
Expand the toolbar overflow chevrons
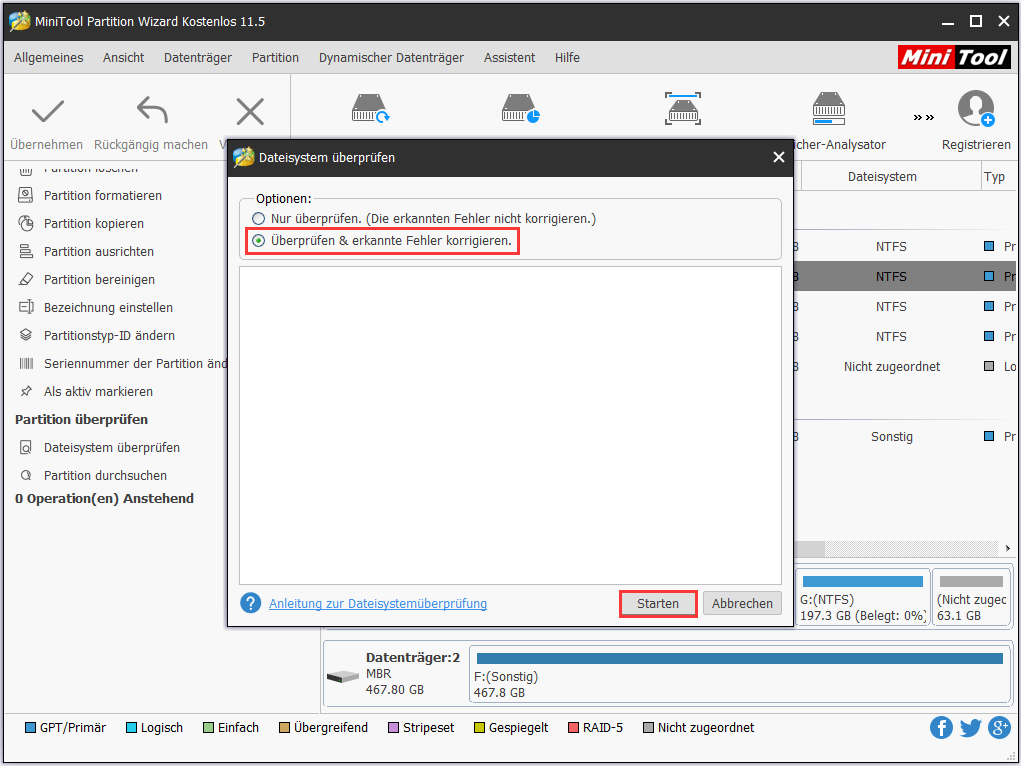click(x=923, y=117)
